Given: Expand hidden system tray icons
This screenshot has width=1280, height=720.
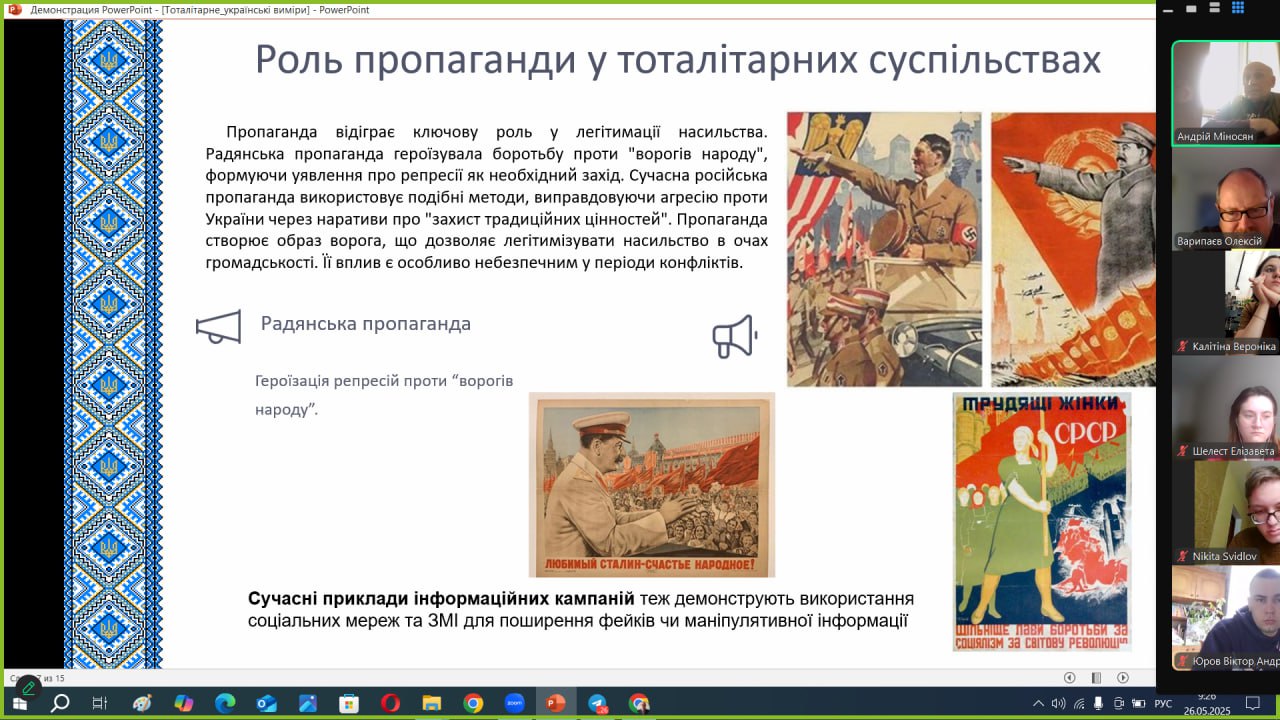Looking at the screenshot, I should coord(1039,703).
